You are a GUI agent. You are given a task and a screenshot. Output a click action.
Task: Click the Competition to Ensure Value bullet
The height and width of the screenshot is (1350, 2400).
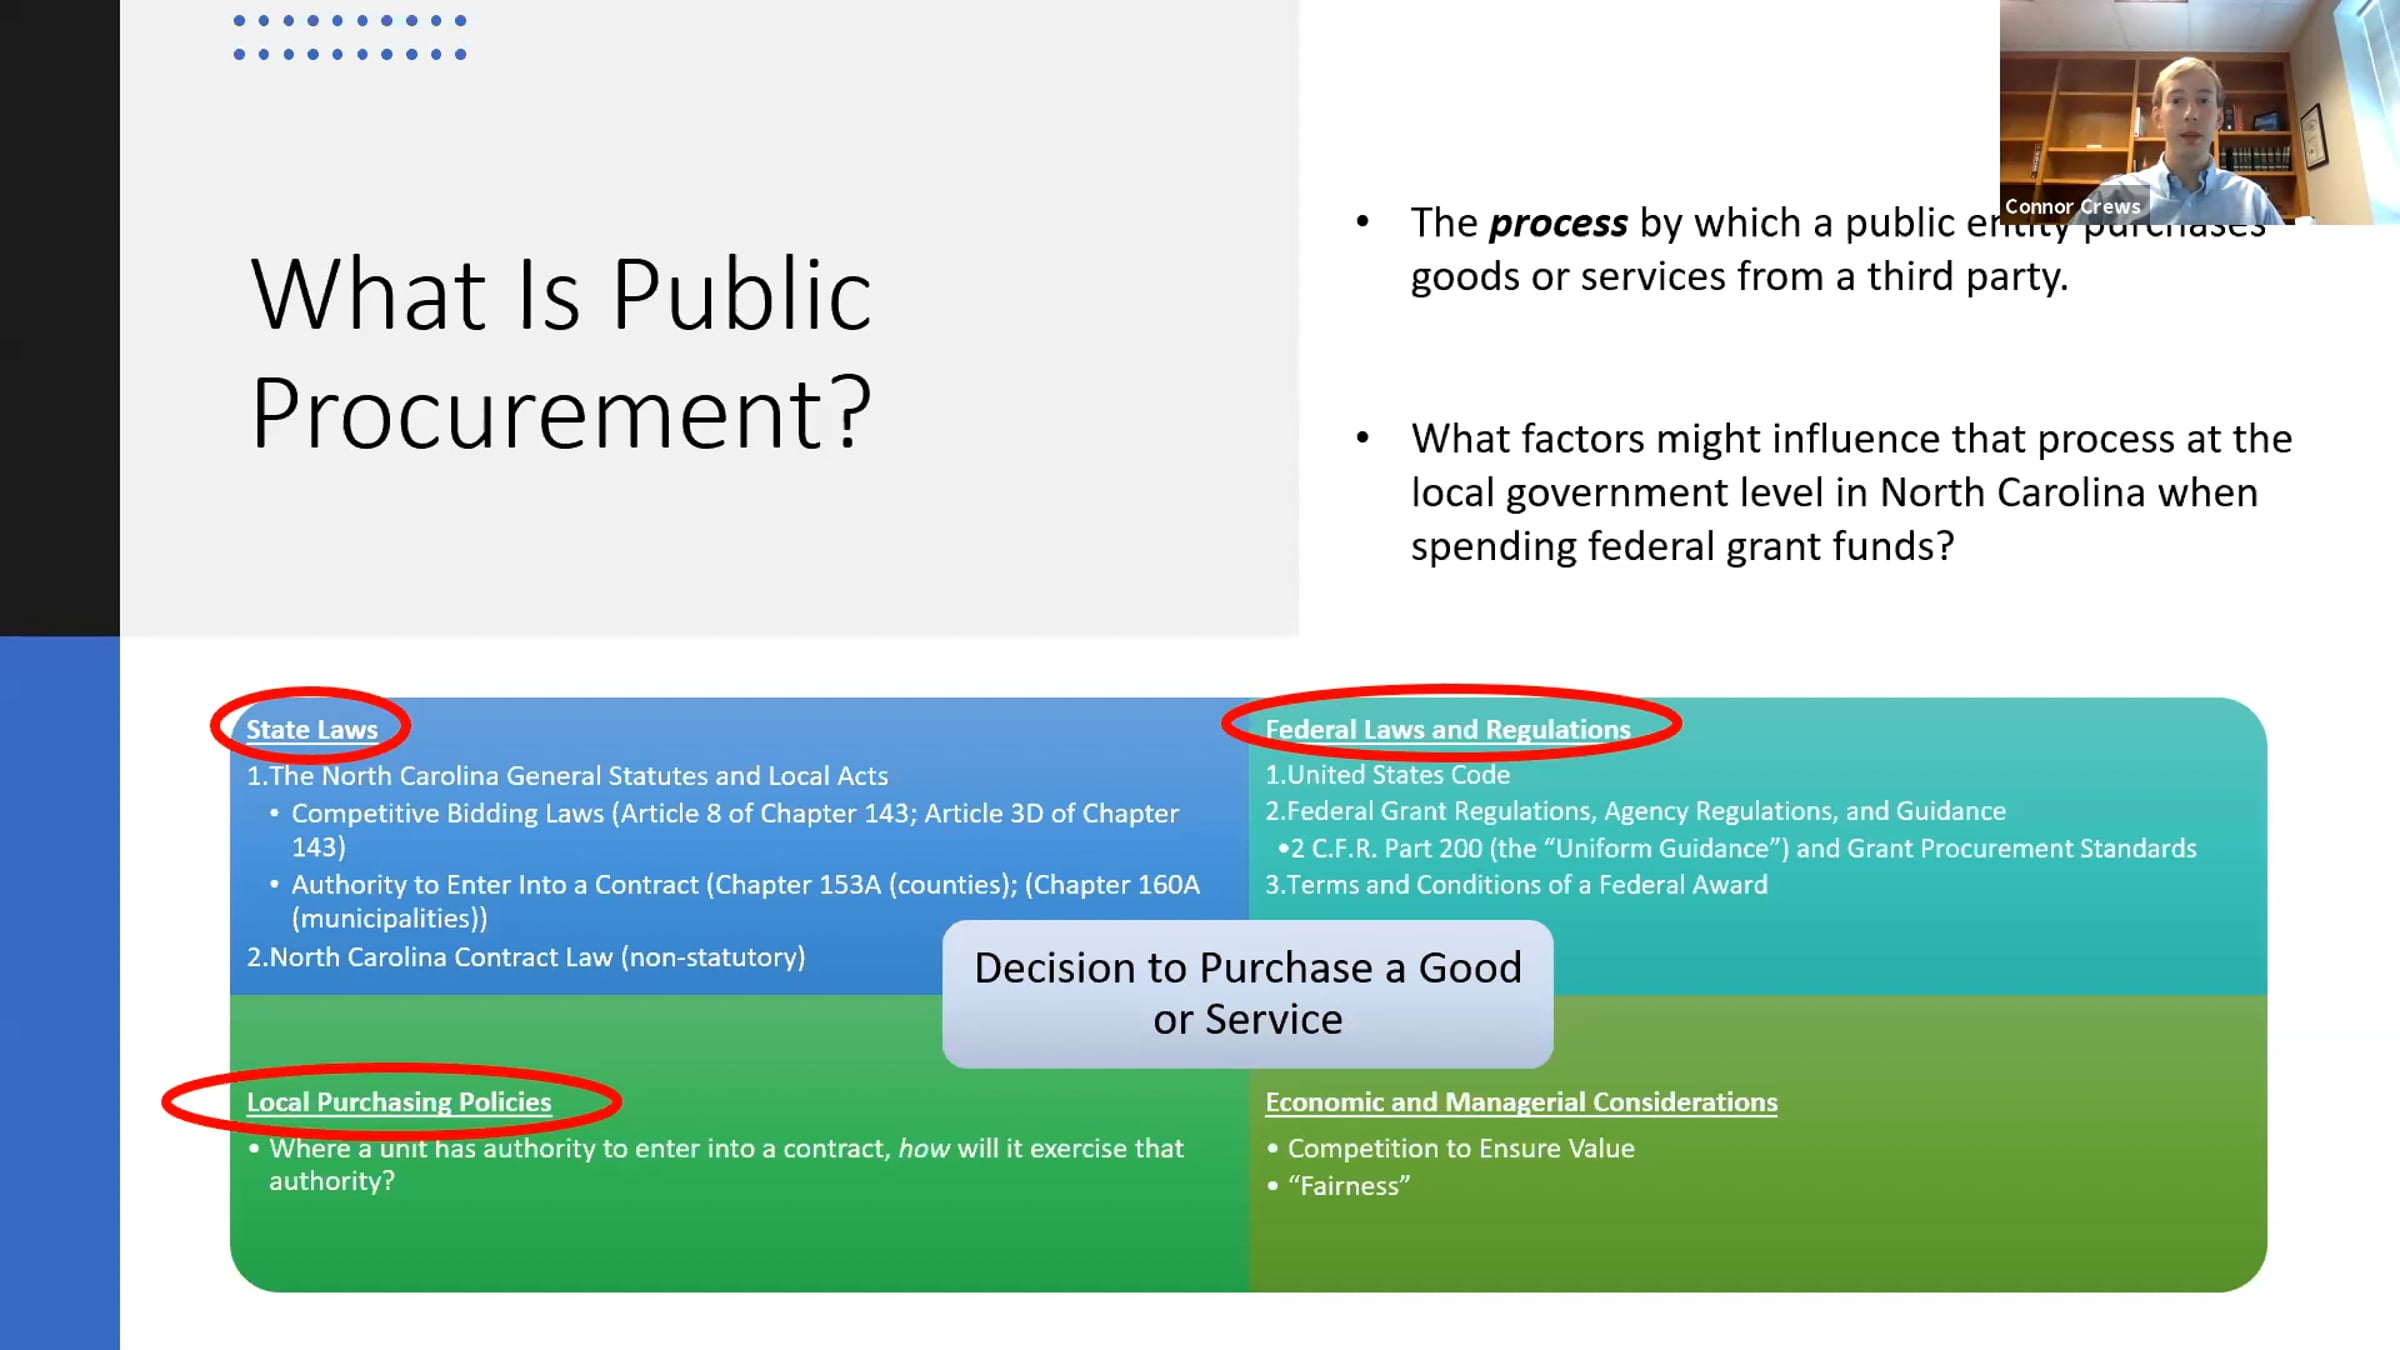[1460, 1148]
